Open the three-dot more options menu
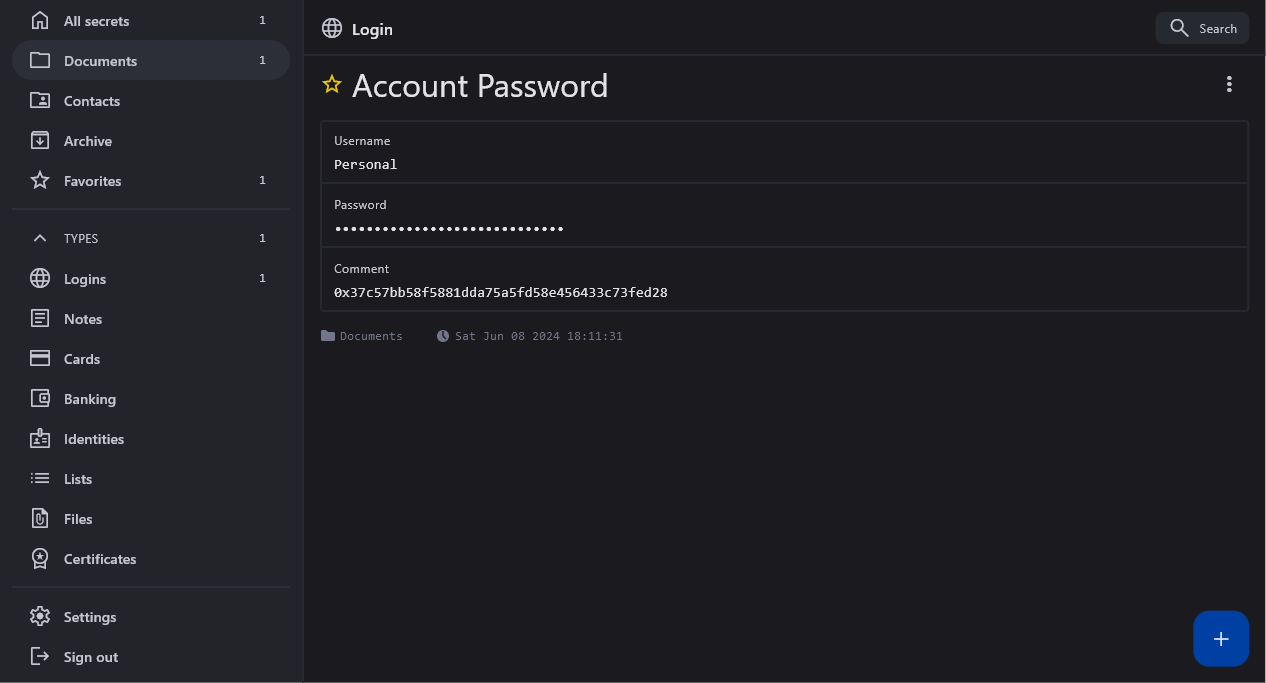 coord(1229,85)
